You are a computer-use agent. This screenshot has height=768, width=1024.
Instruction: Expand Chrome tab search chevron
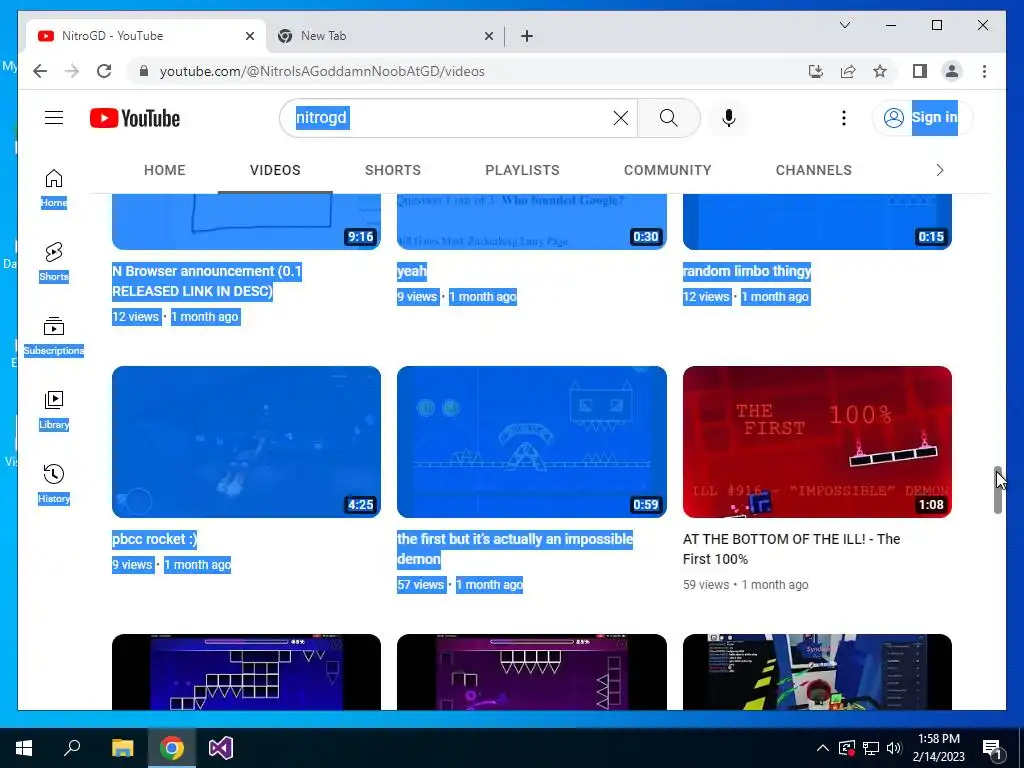click(844, 25)
